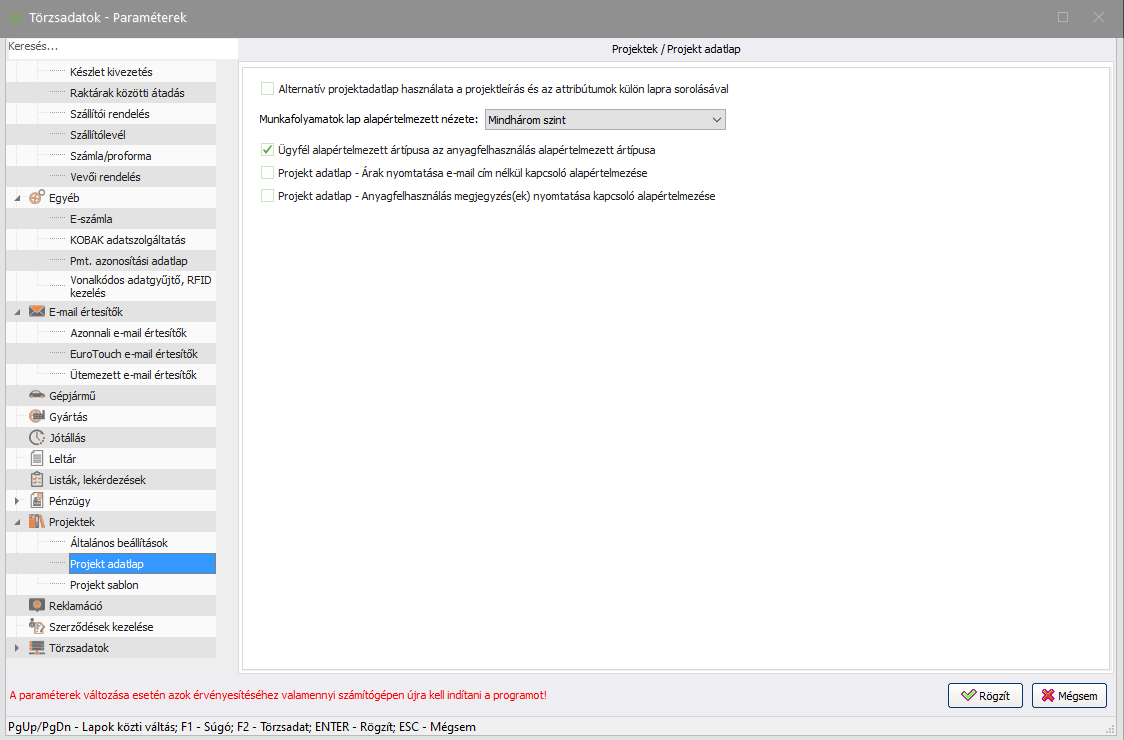Click the Leltár document icon
The width and height of the screenshot is (1124, 740).
(x=37, y=458)
